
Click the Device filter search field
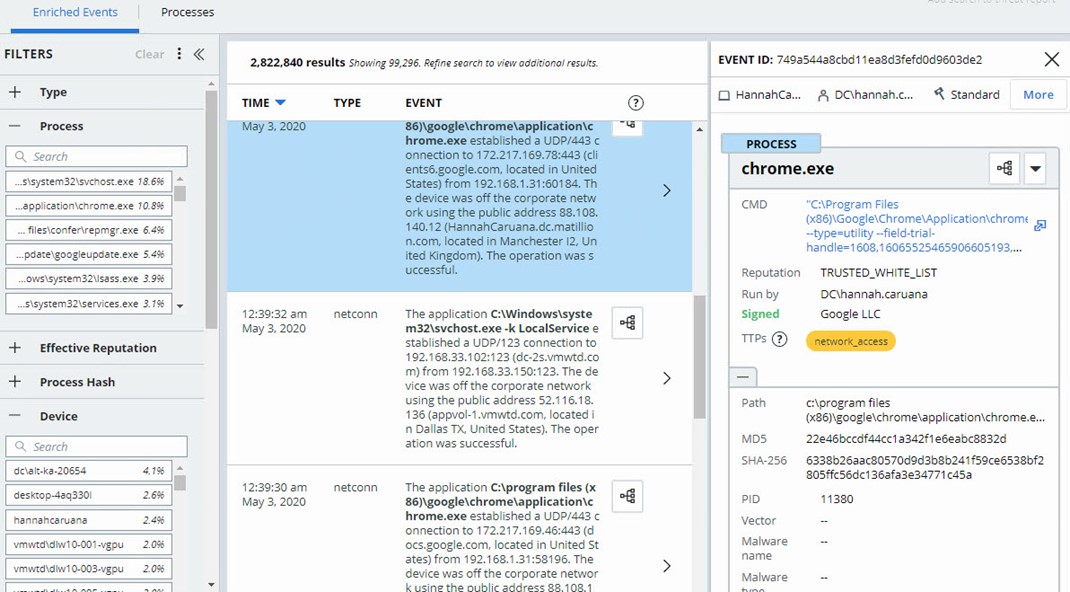(96, 447)
